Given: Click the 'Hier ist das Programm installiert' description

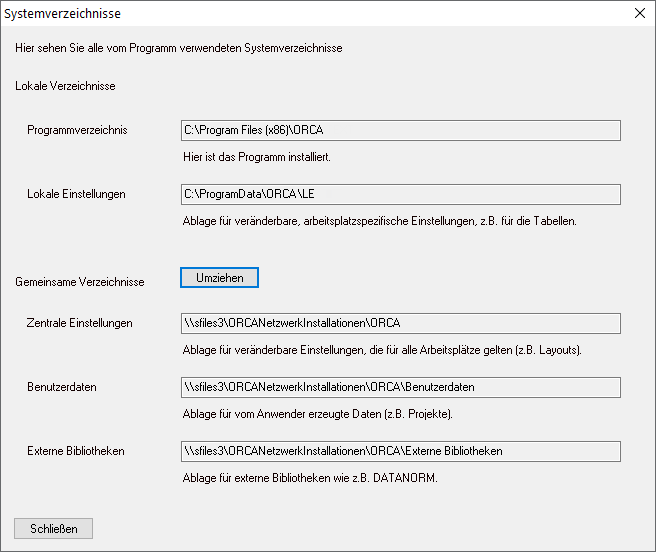Looking at the screenshot, I should coord(257,157).
